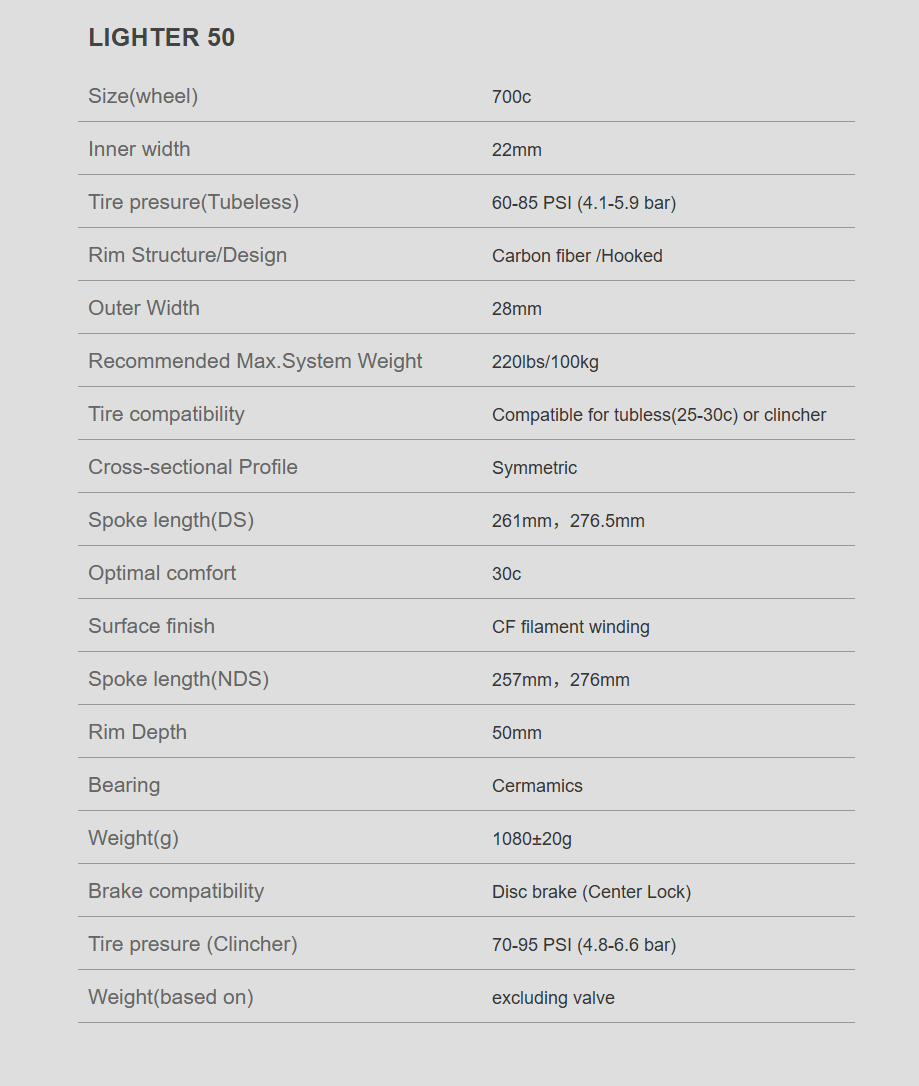
Task: Click the Rim Depth 50mm value
Action: (x=517, y=733)
